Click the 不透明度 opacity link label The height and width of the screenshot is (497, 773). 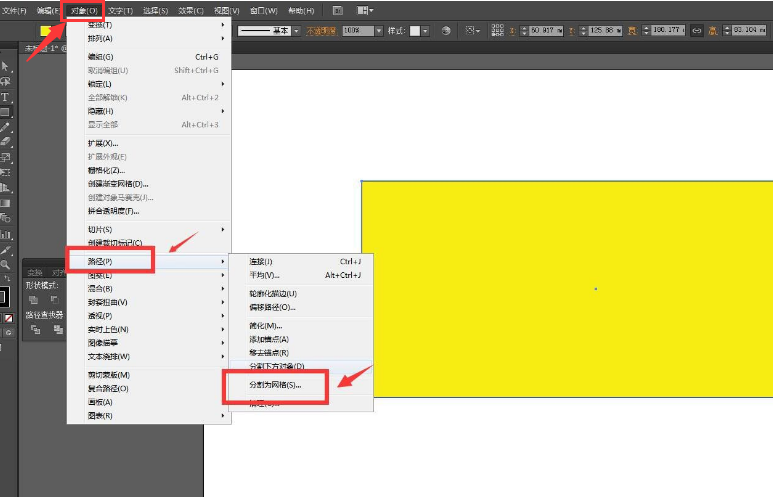320,31
